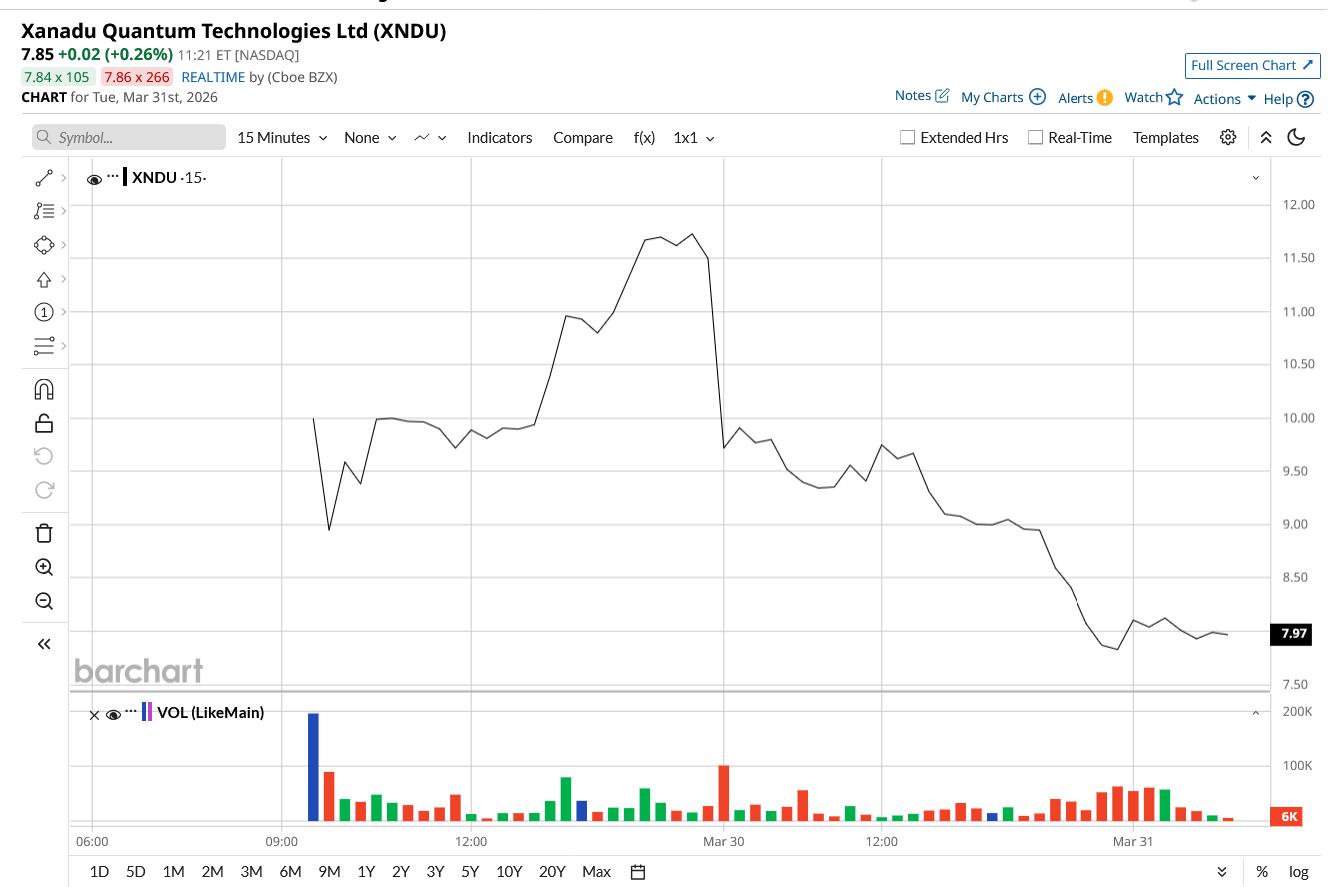Image resolution: width=1328 pixels, height=887 pixels.
Task: Click the undo arrow icon
Action: pyautogui.click(x=44, y=457)
